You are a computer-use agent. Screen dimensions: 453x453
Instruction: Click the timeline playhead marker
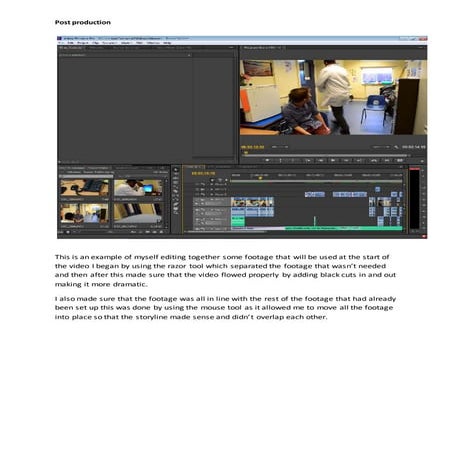[x=260, y=178]
